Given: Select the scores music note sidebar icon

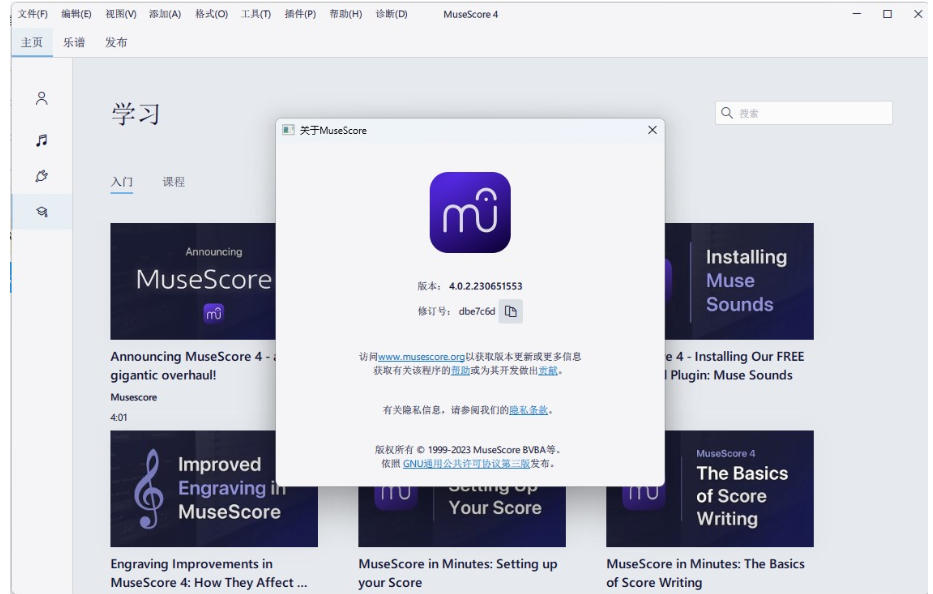Looking at the screenshot, I should 42,141.
